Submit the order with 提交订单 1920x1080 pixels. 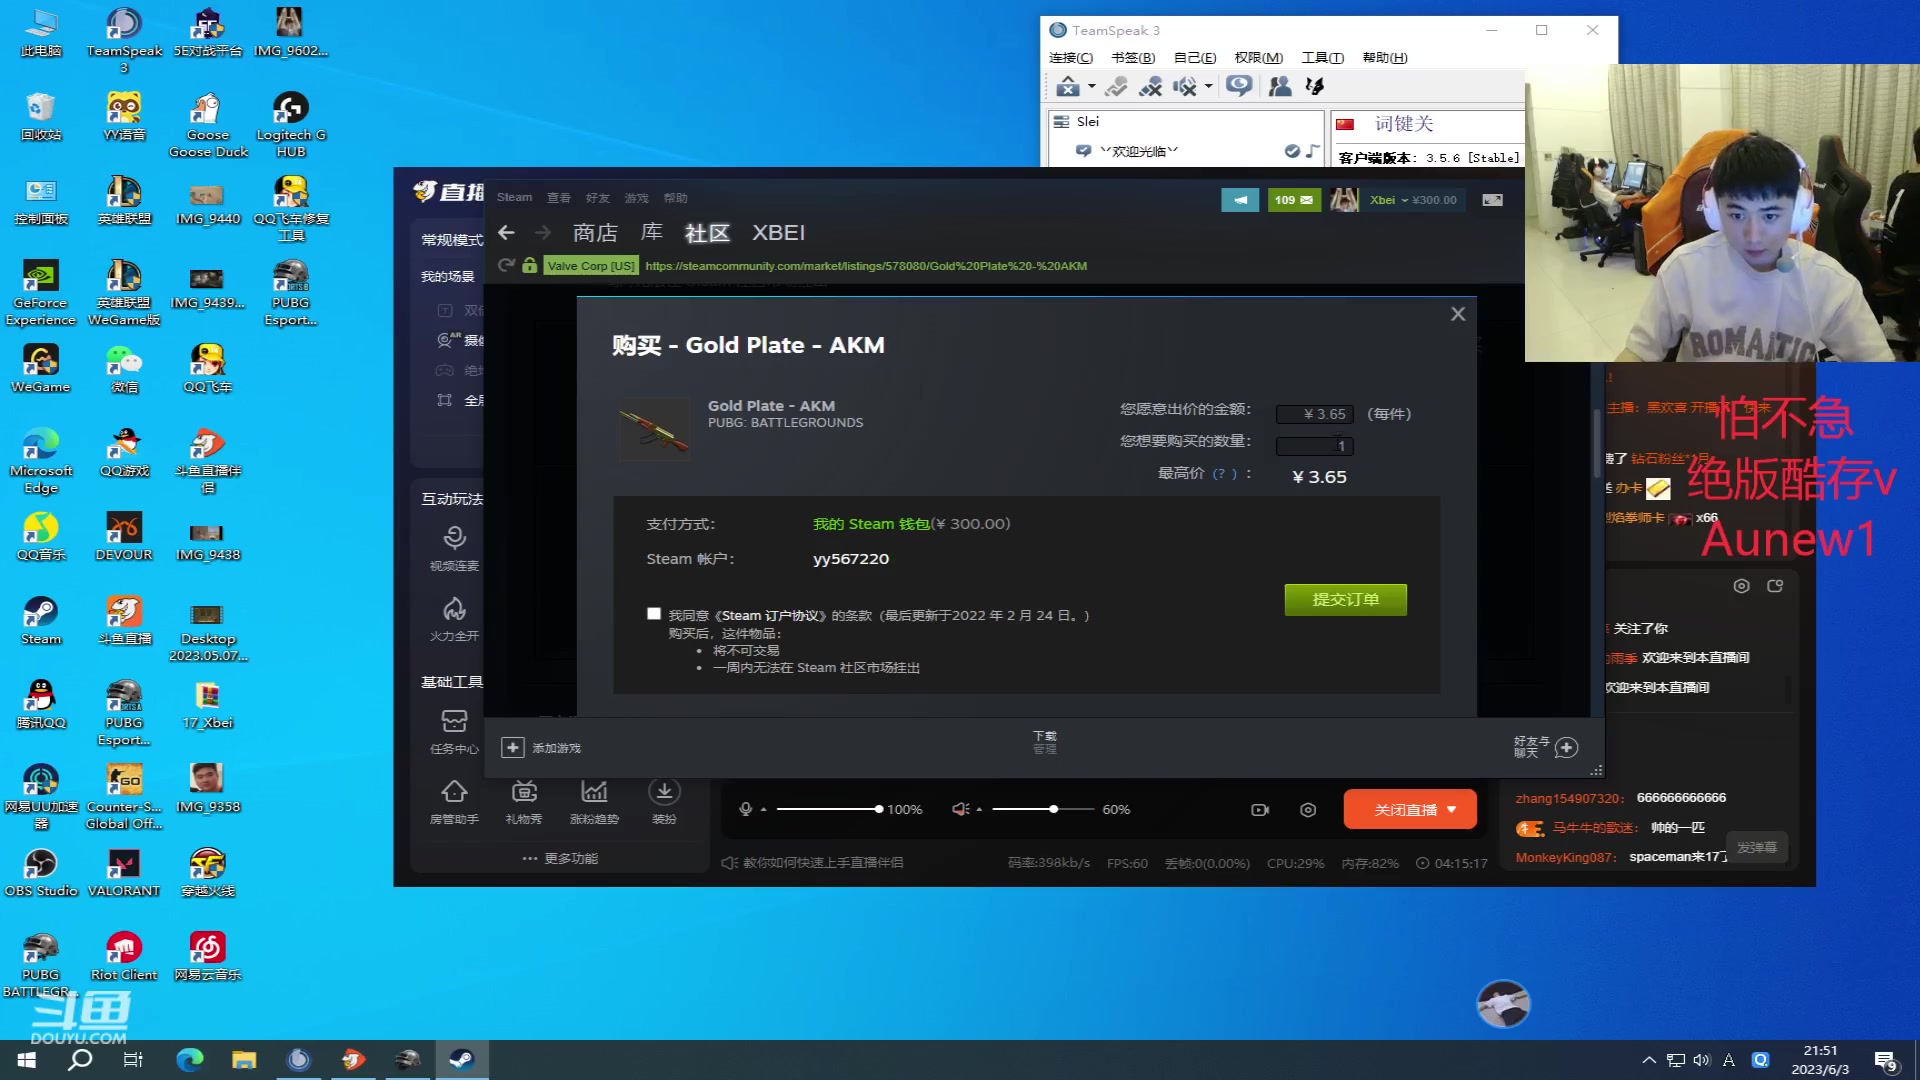[1345, 599]
